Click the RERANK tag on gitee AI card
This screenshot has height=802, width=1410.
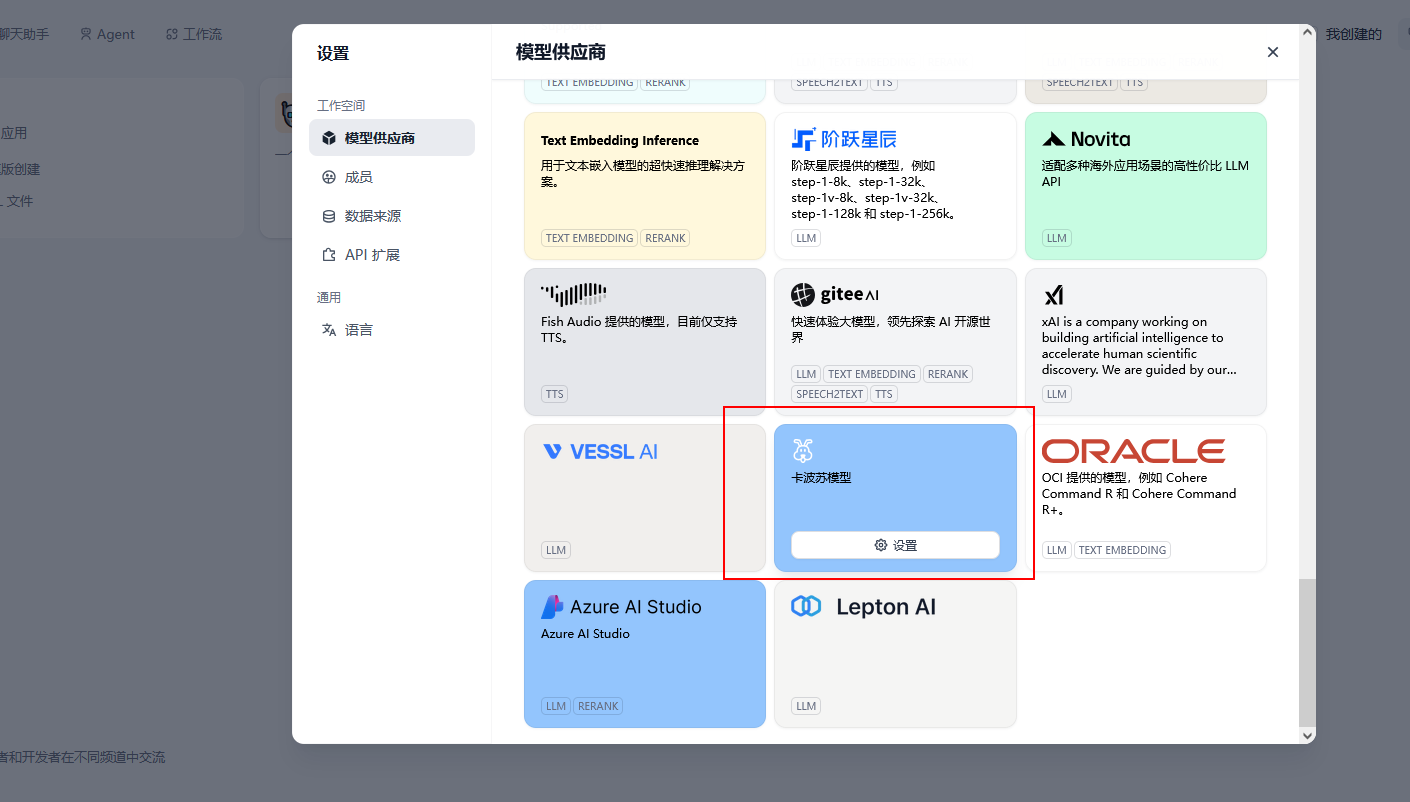pos(948,374)
